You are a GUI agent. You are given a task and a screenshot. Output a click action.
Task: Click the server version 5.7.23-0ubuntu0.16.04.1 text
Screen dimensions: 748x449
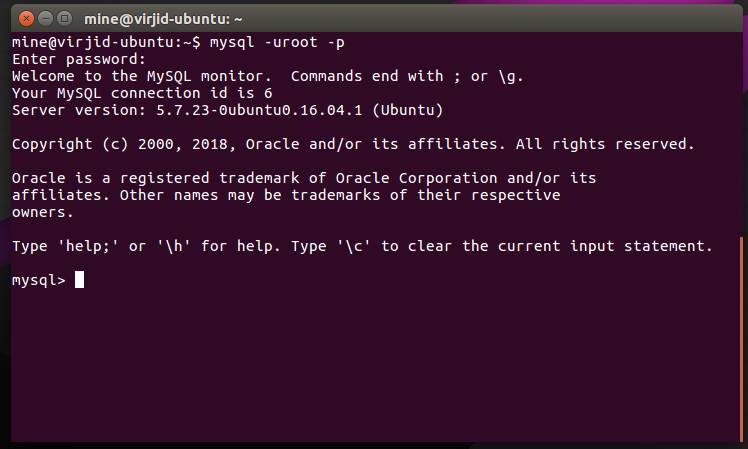click(x=259, y=110)
